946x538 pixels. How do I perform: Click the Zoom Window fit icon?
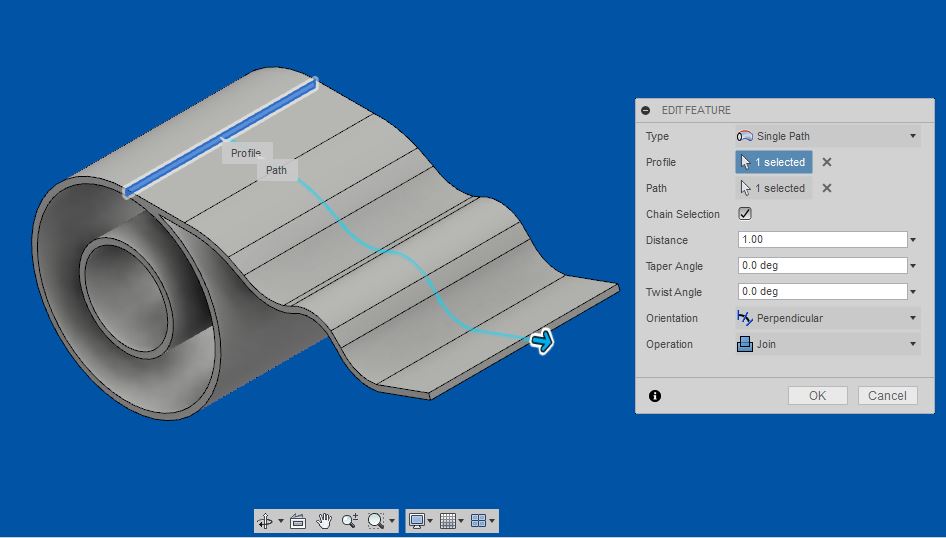pyautogui.click(x=376, y=521)
